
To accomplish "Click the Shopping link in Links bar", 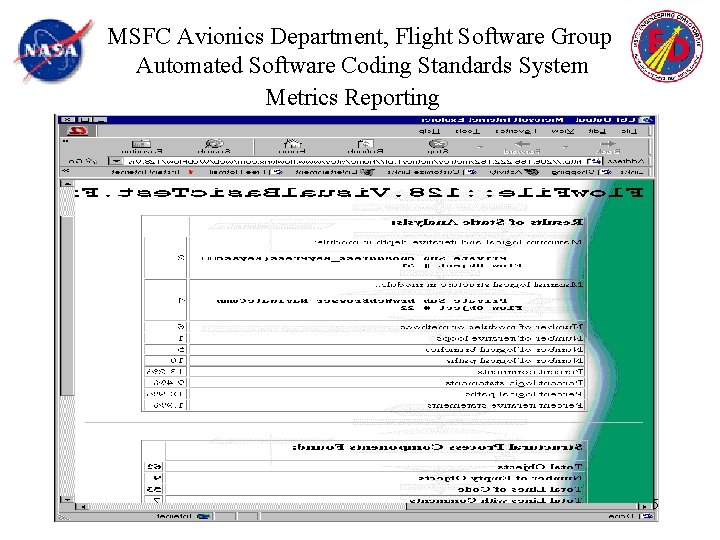I will click(580, 172).
